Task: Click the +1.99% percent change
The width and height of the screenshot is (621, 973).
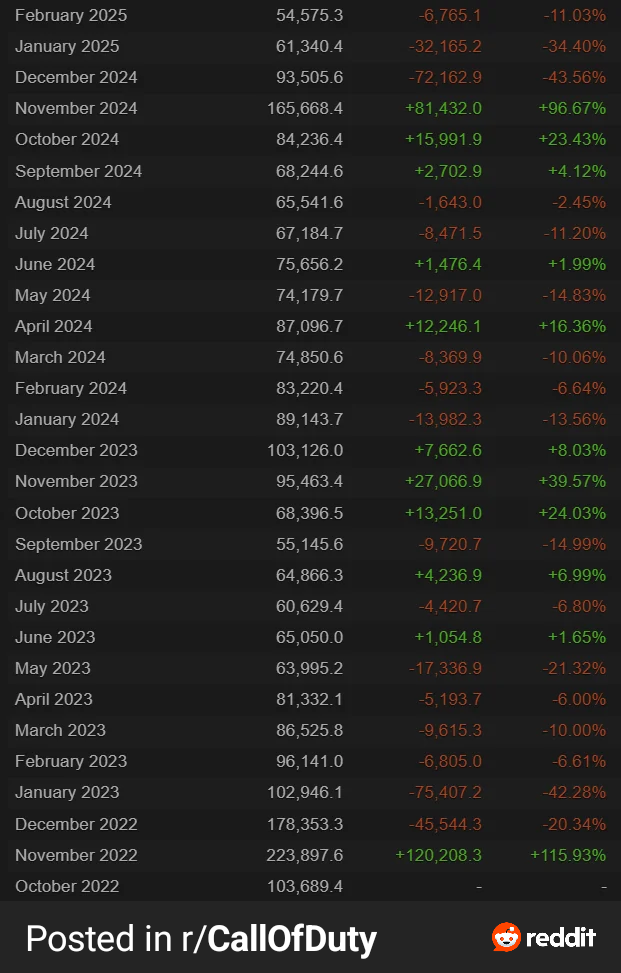Action: click(x=578, y=264)
